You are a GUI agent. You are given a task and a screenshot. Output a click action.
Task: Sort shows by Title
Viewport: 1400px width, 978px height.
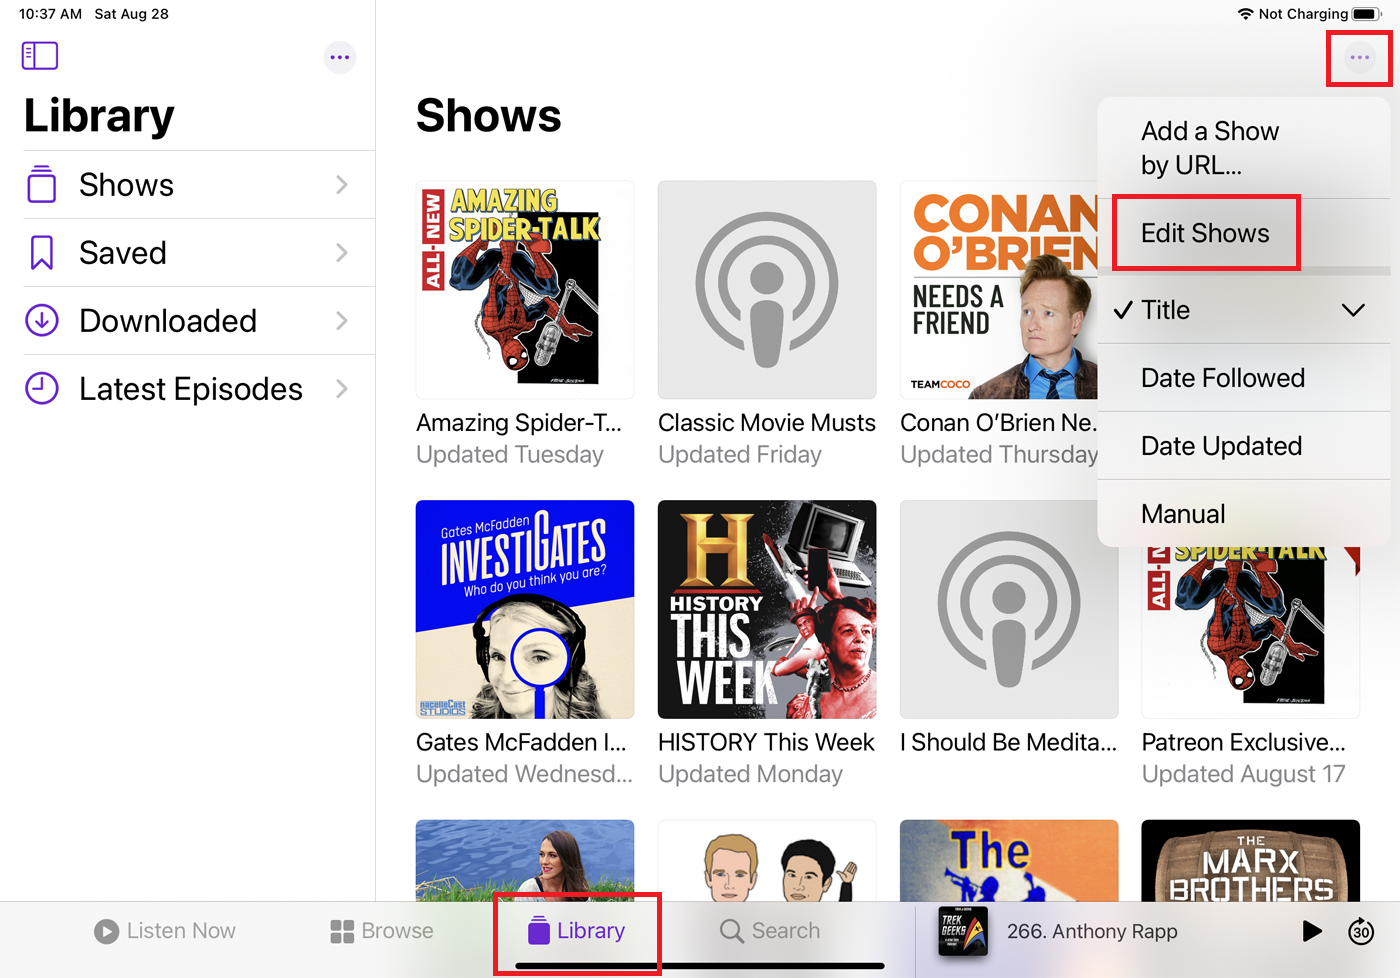tap(1244, 310)
